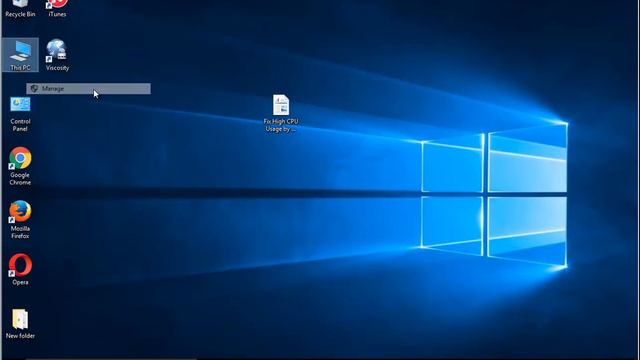Viewport: 640px width, 360px height.
Task: Choose Manage from the context menu
Action: pyautogui.click(x=89, y=89)
